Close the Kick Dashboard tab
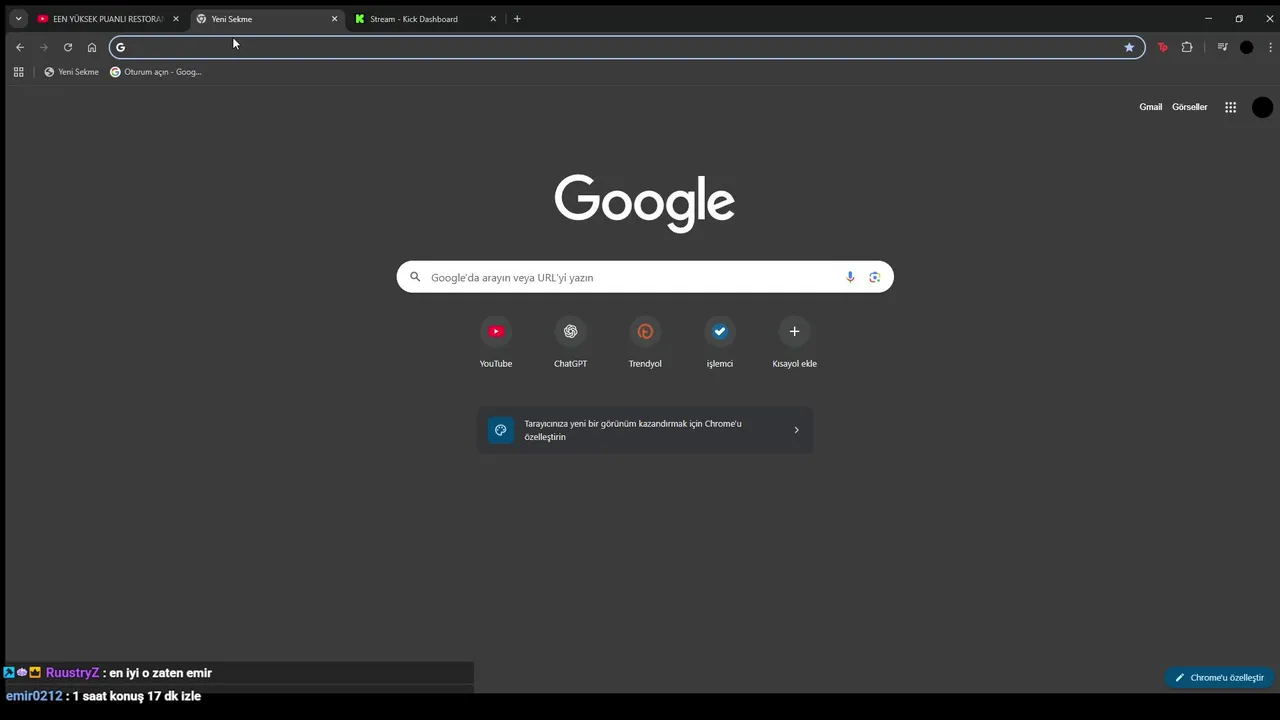 pos(493,19)
